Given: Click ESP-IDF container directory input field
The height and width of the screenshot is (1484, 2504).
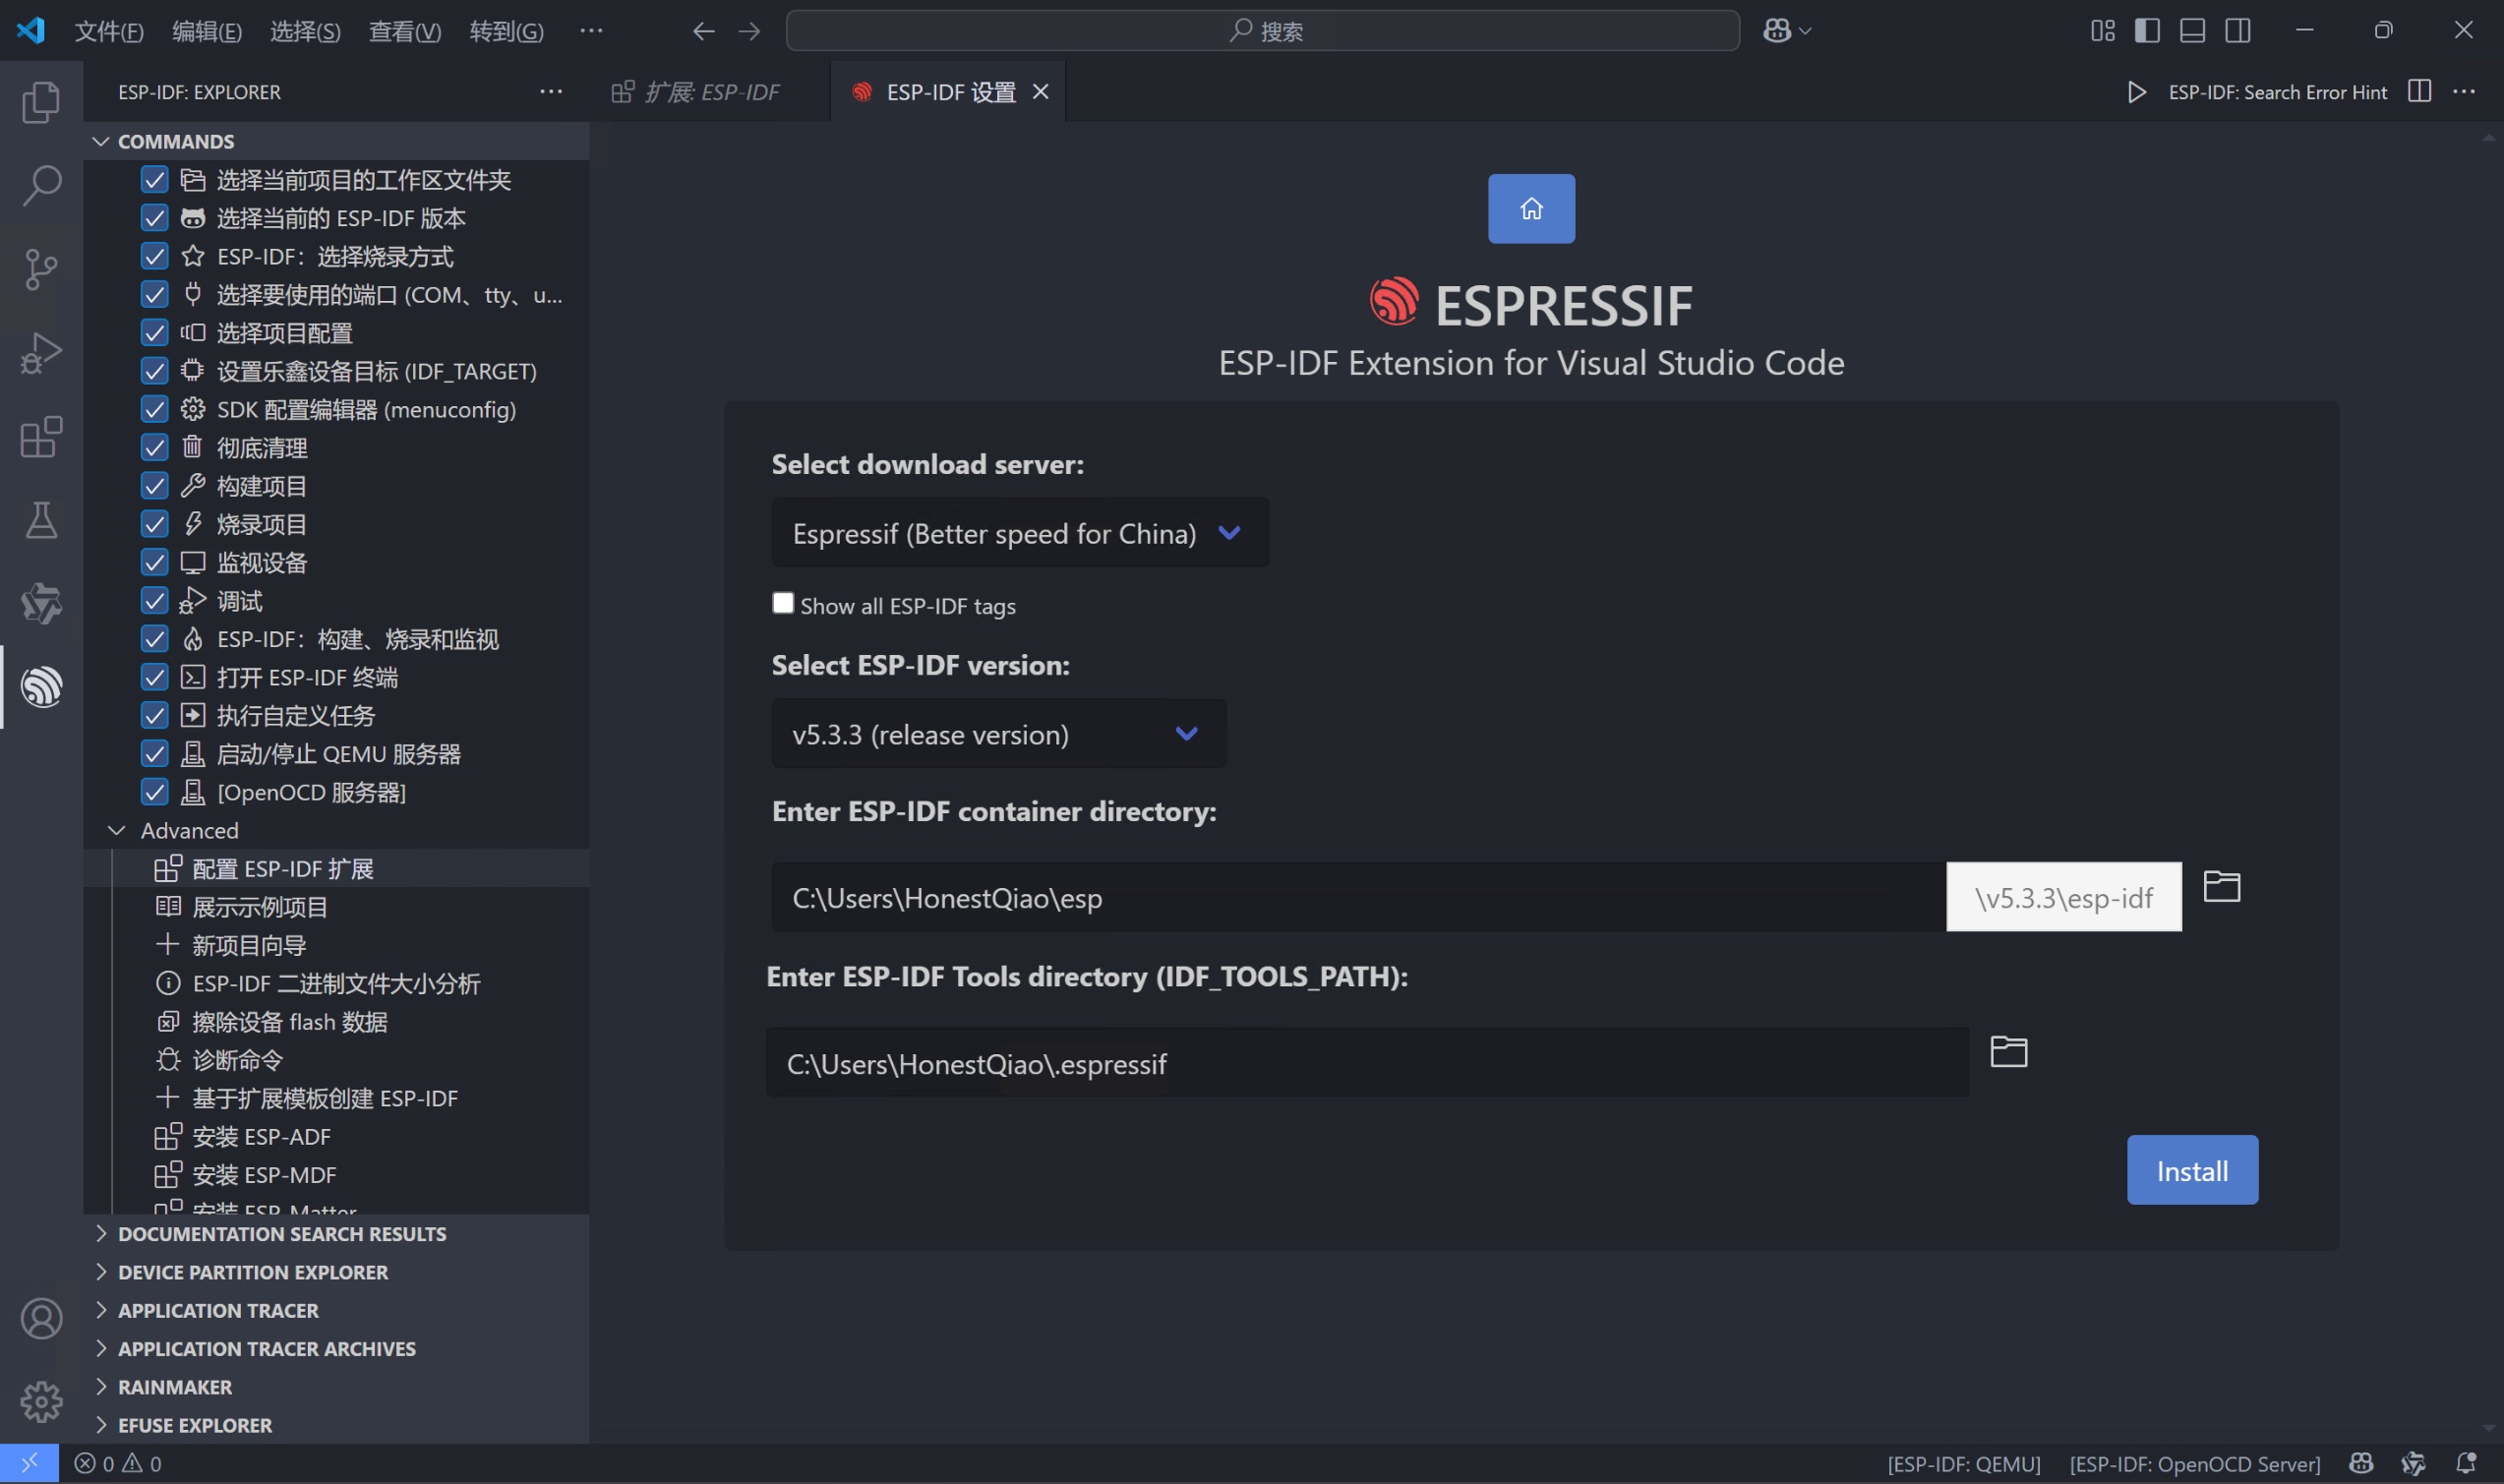Looking at the screenshot, I should 1359,897.
